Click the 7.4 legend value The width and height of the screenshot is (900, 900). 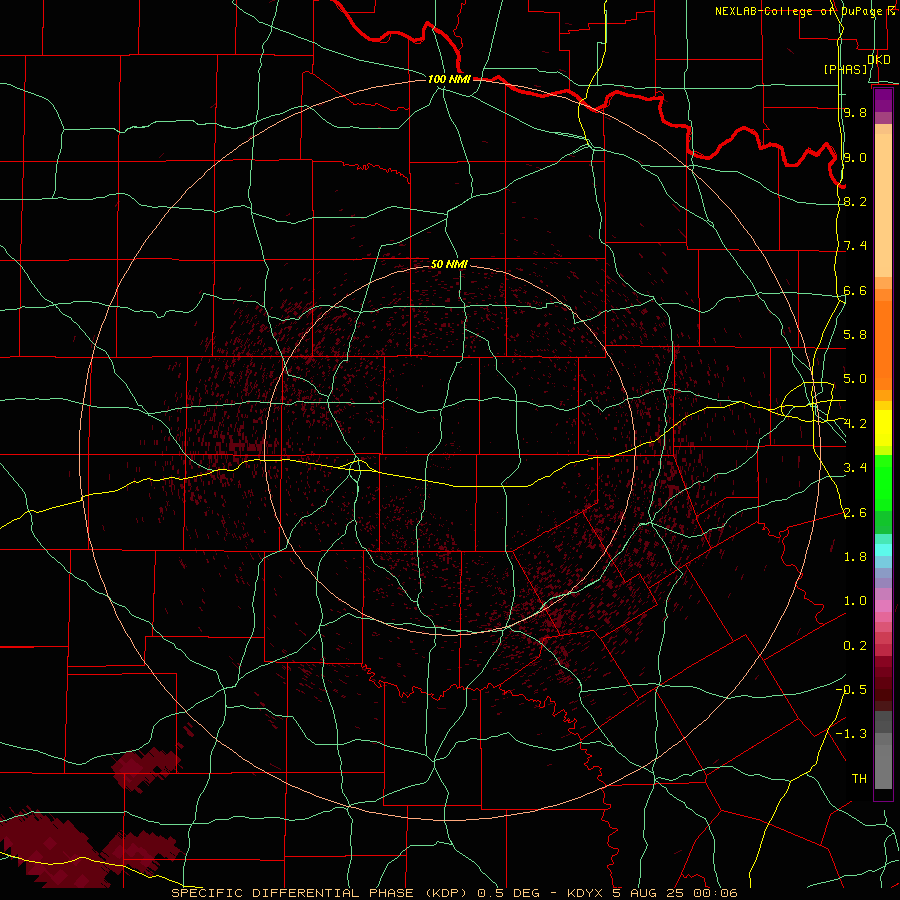tap(855, 246)
